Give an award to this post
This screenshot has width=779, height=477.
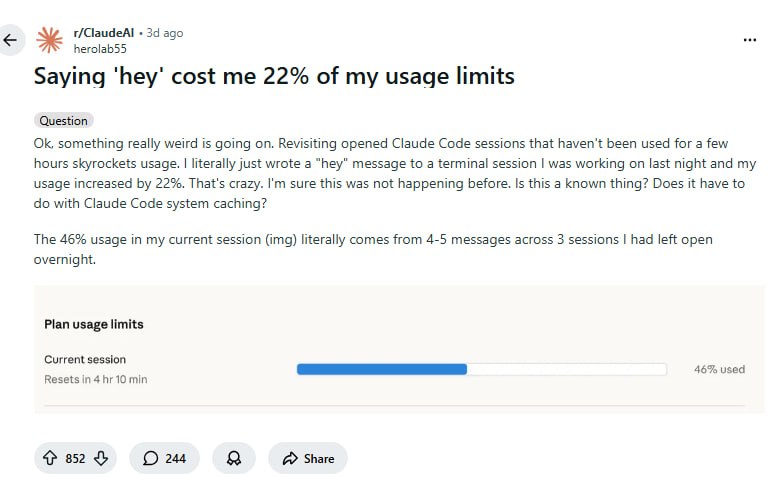(234, 458)
